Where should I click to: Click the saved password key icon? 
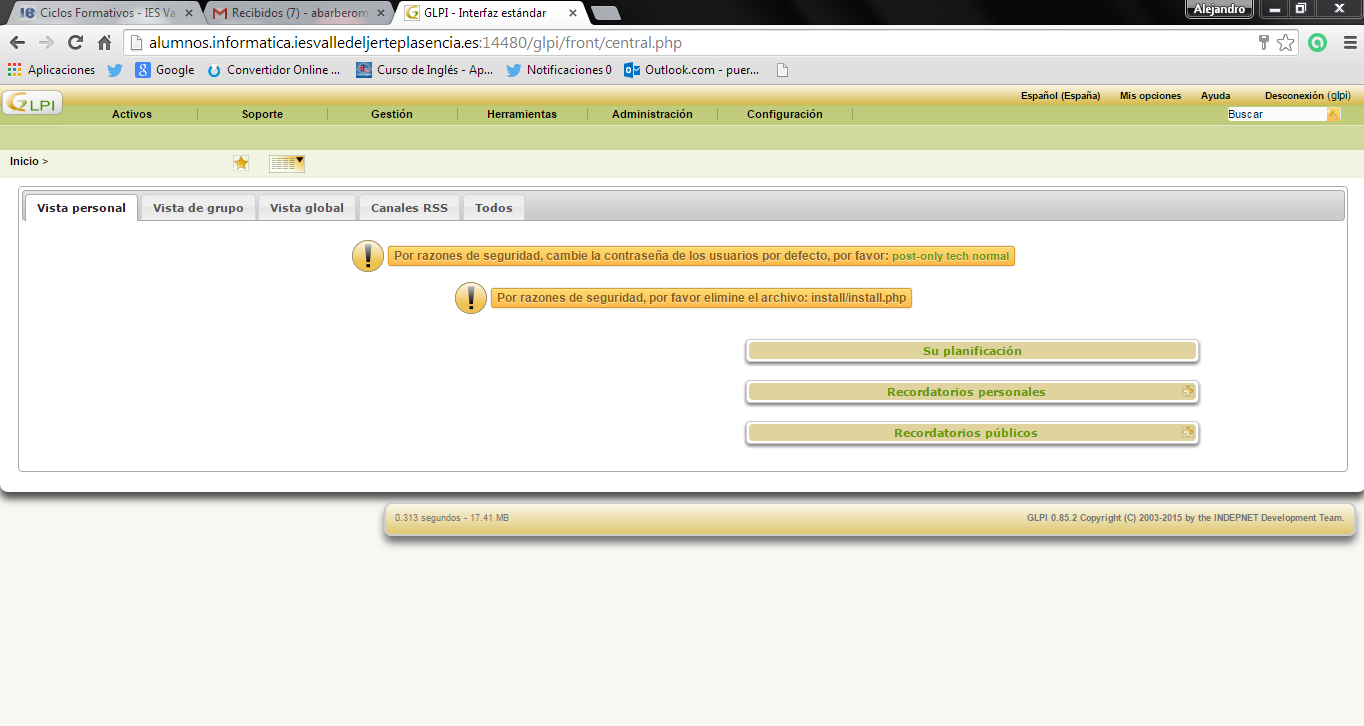click(x=1264, y=43)
